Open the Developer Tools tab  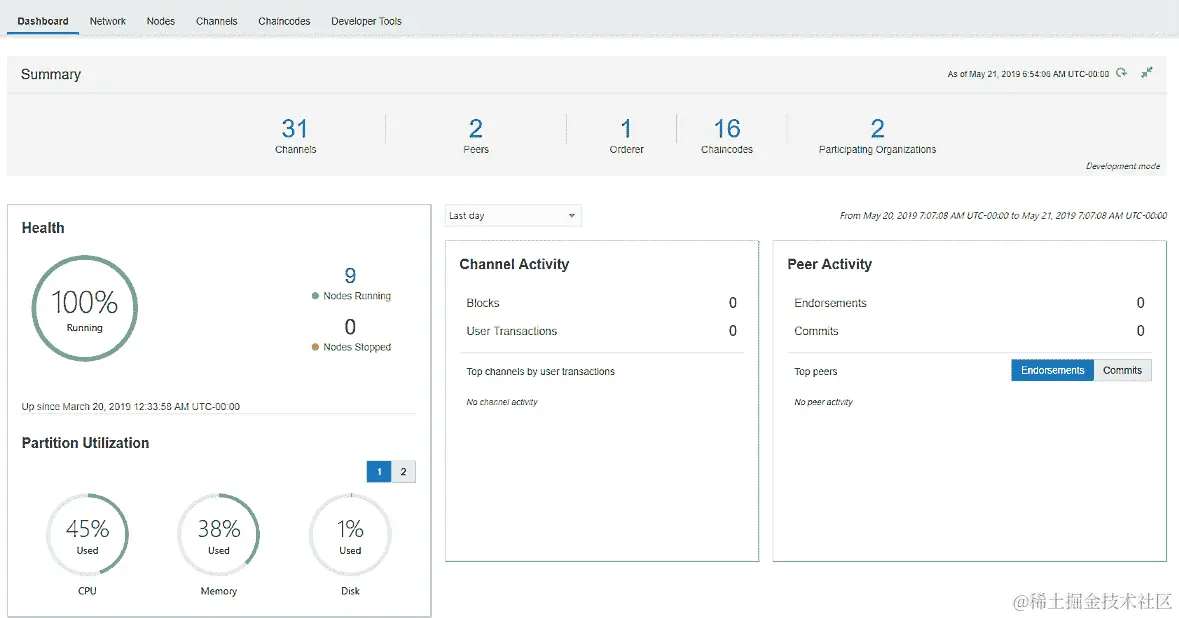[366, 21]
